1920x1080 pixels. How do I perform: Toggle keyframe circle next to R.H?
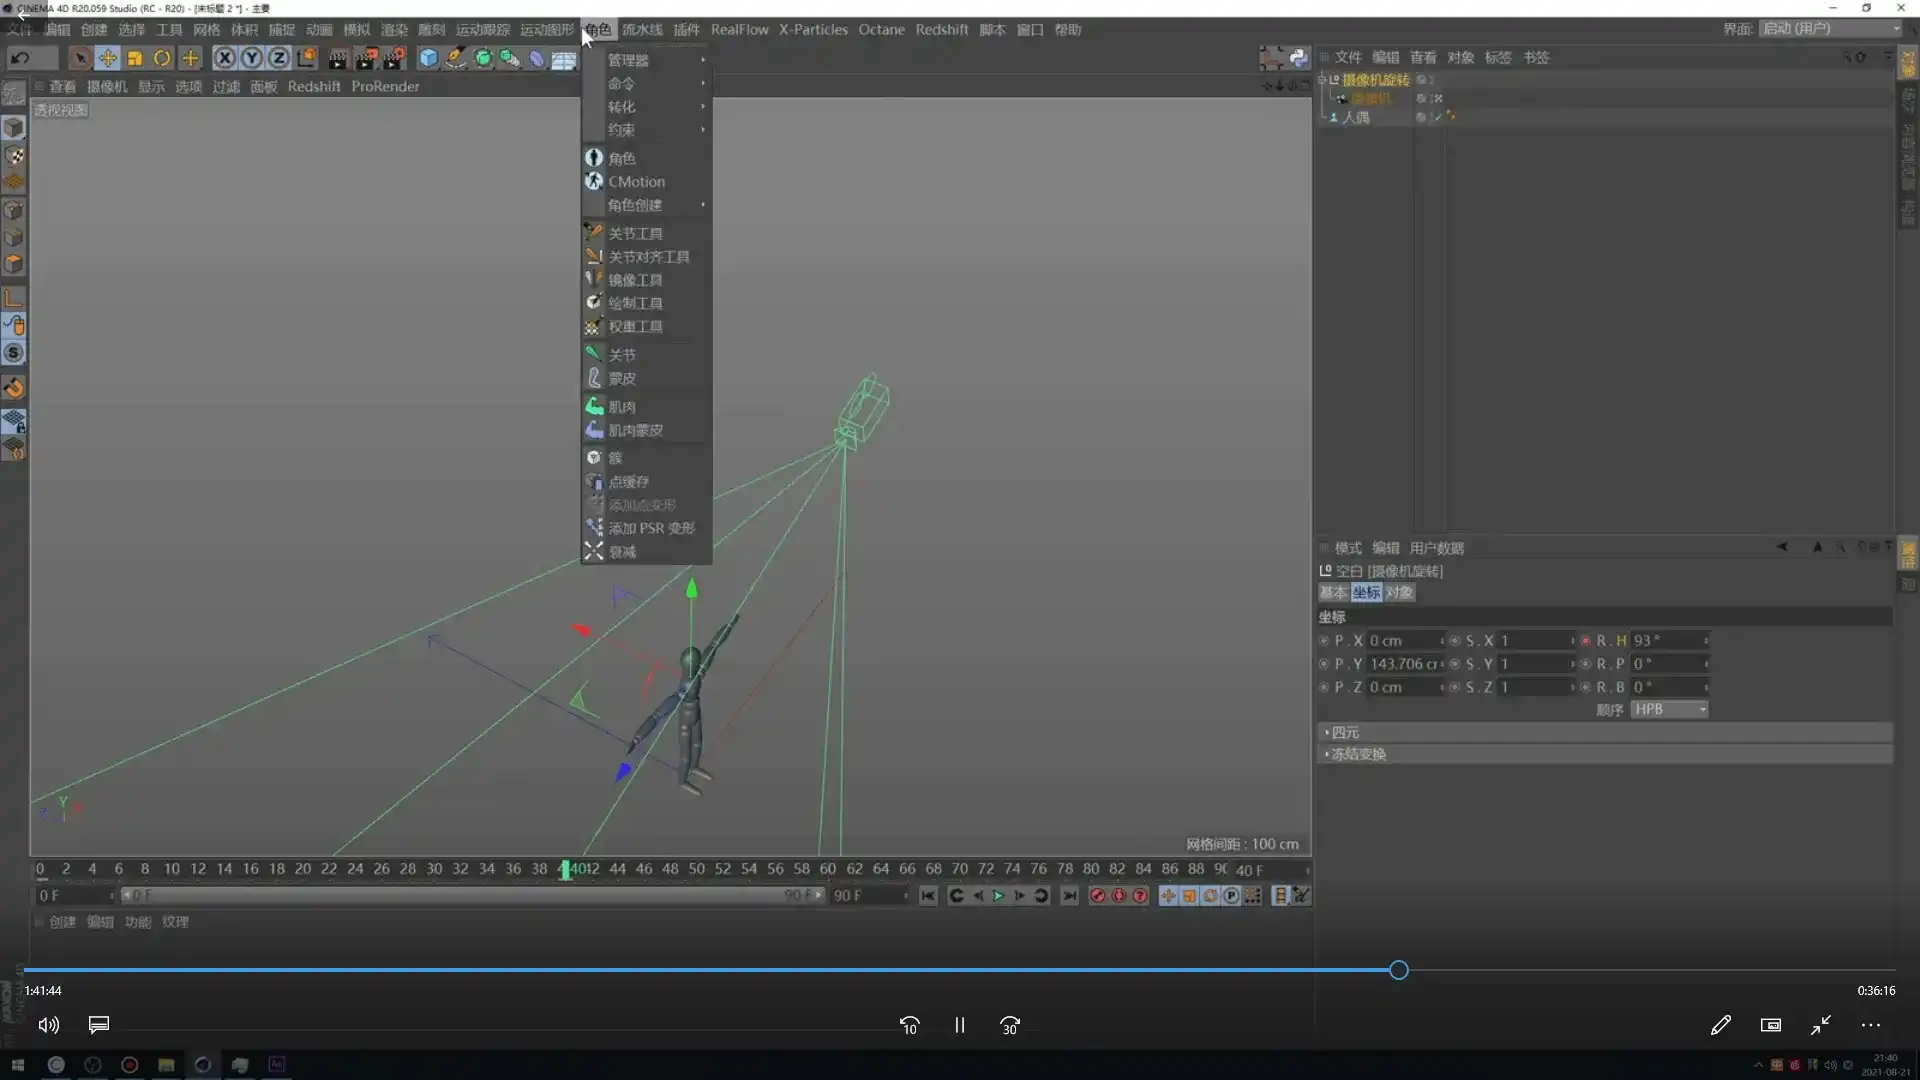pyautogui.click(x=1586, y=641)
